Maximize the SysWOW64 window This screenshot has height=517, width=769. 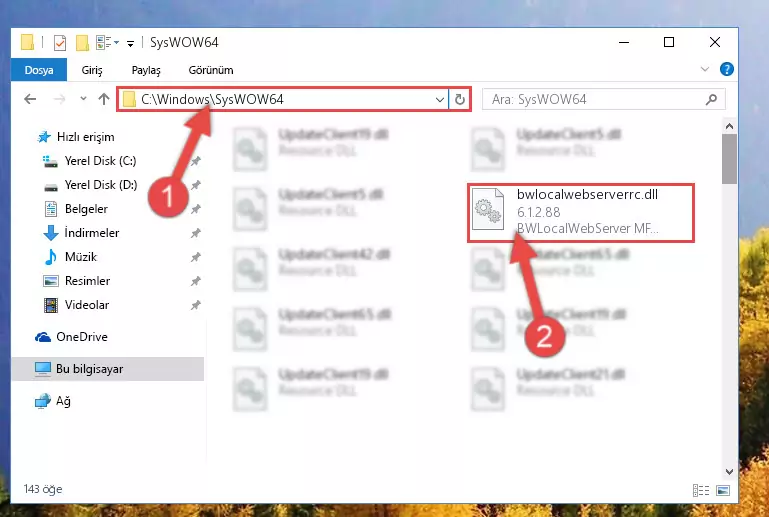tap(668, 43)
